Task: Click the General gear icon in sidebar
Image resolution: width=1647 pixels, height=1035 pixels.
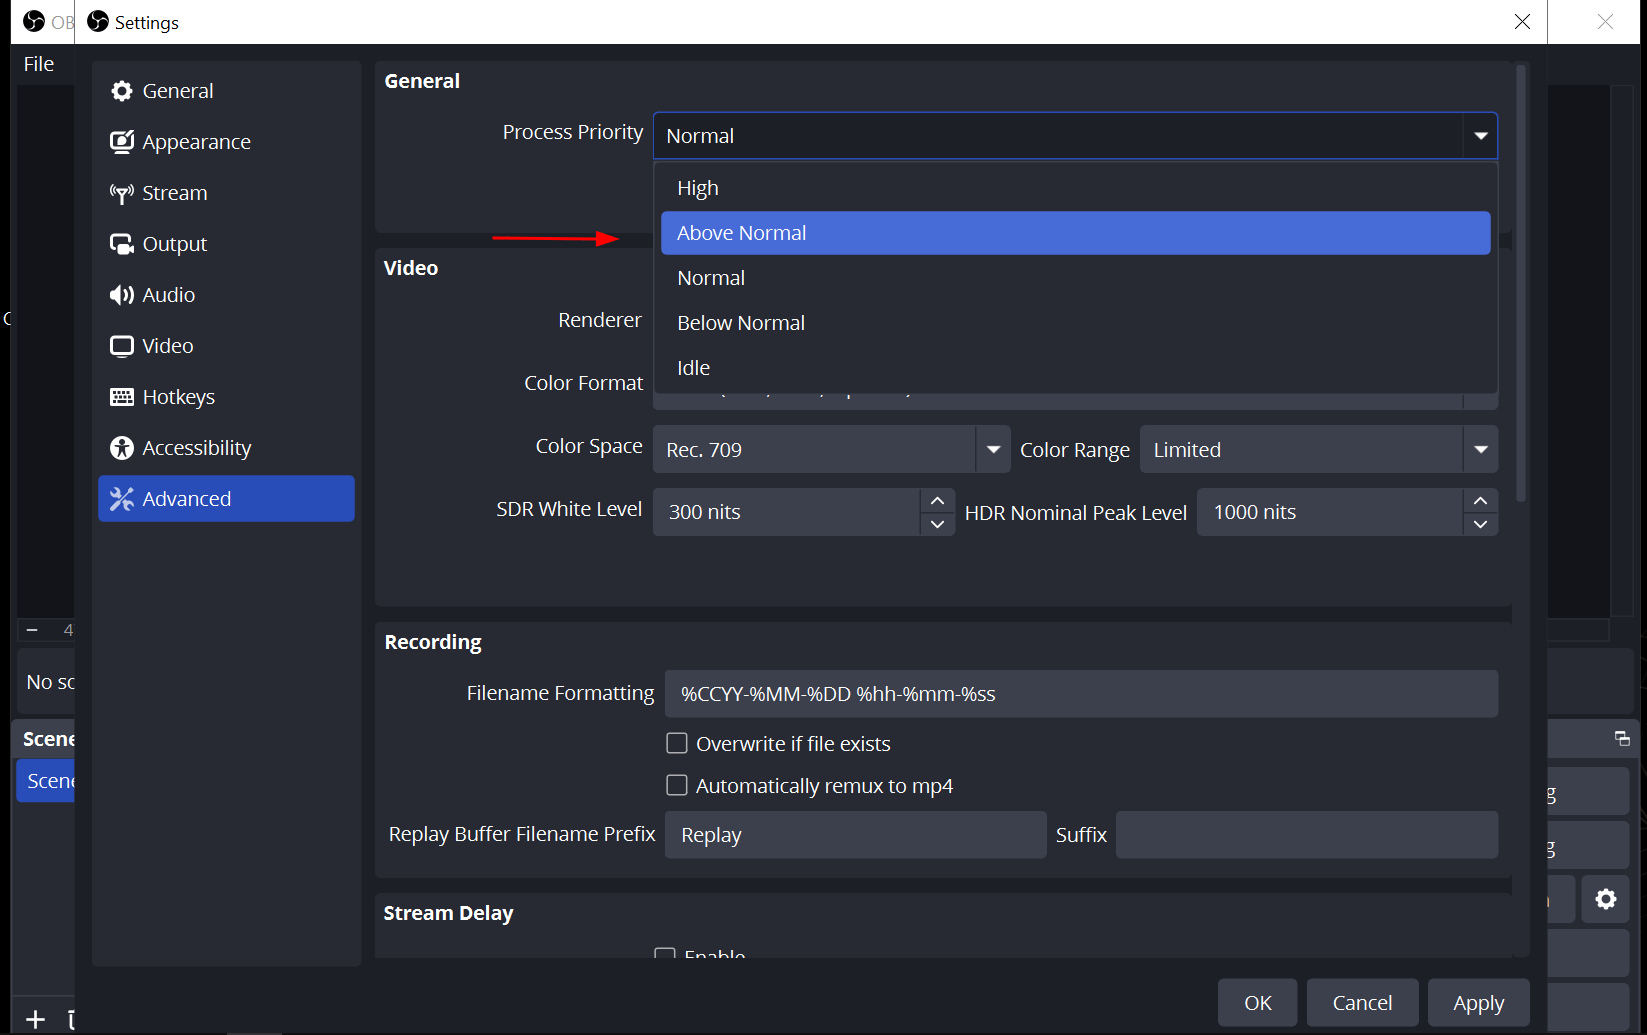Action: point(122,91)
